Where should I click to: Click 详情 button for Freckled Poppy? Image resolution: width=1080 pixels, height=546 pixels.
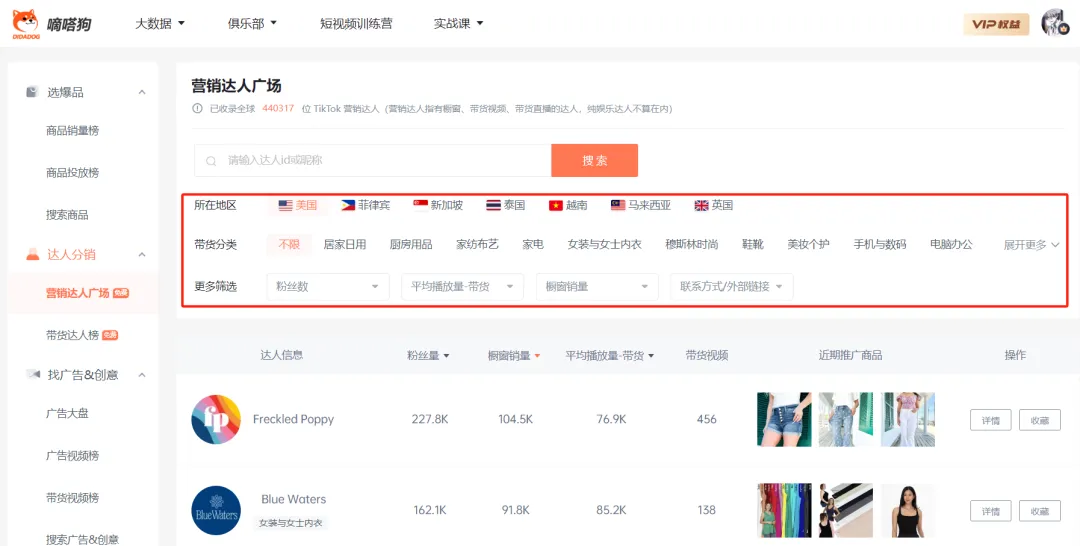pos(990,420)
